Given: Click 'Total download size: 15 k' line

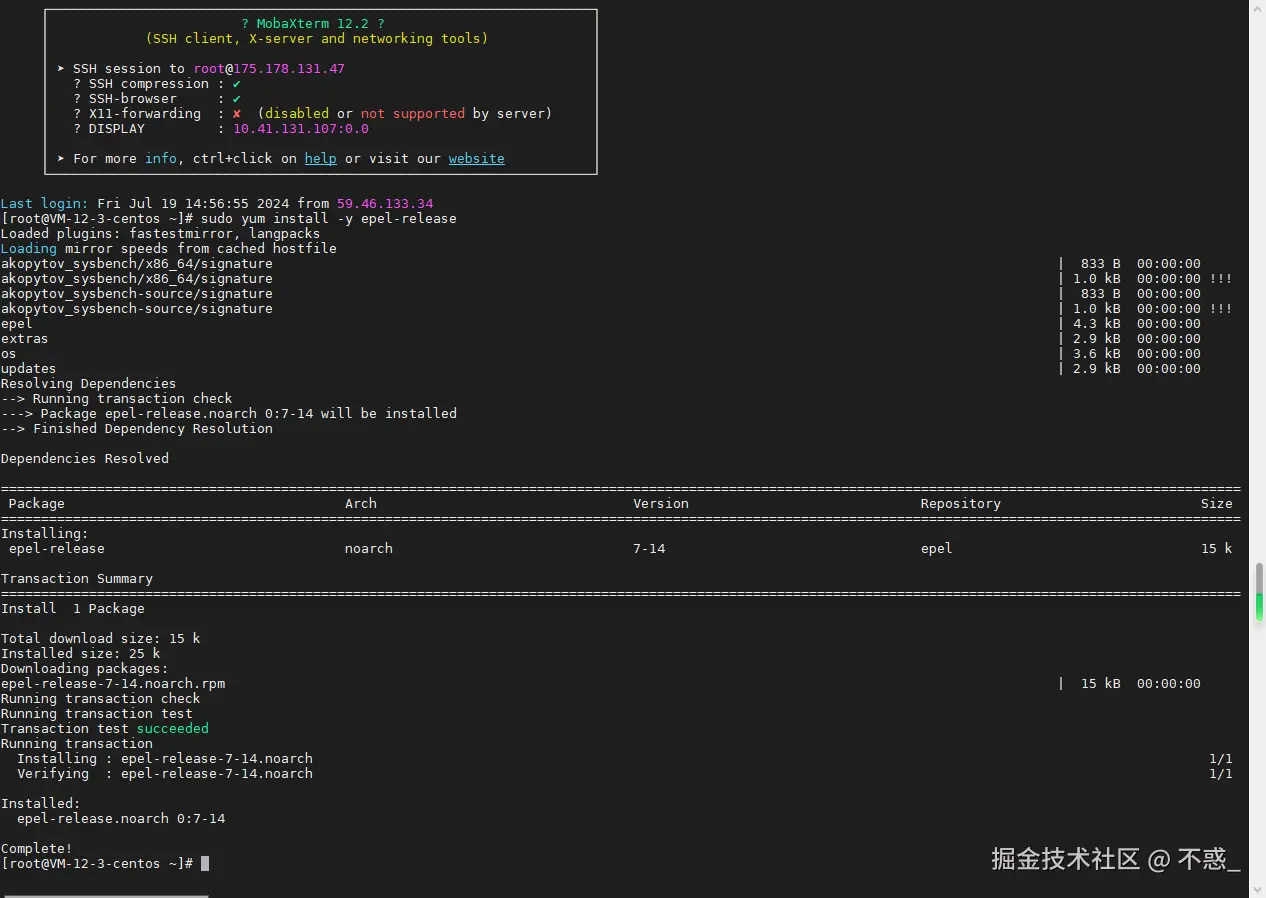Looking at the screenshot, I should click(x=101, y=638).
